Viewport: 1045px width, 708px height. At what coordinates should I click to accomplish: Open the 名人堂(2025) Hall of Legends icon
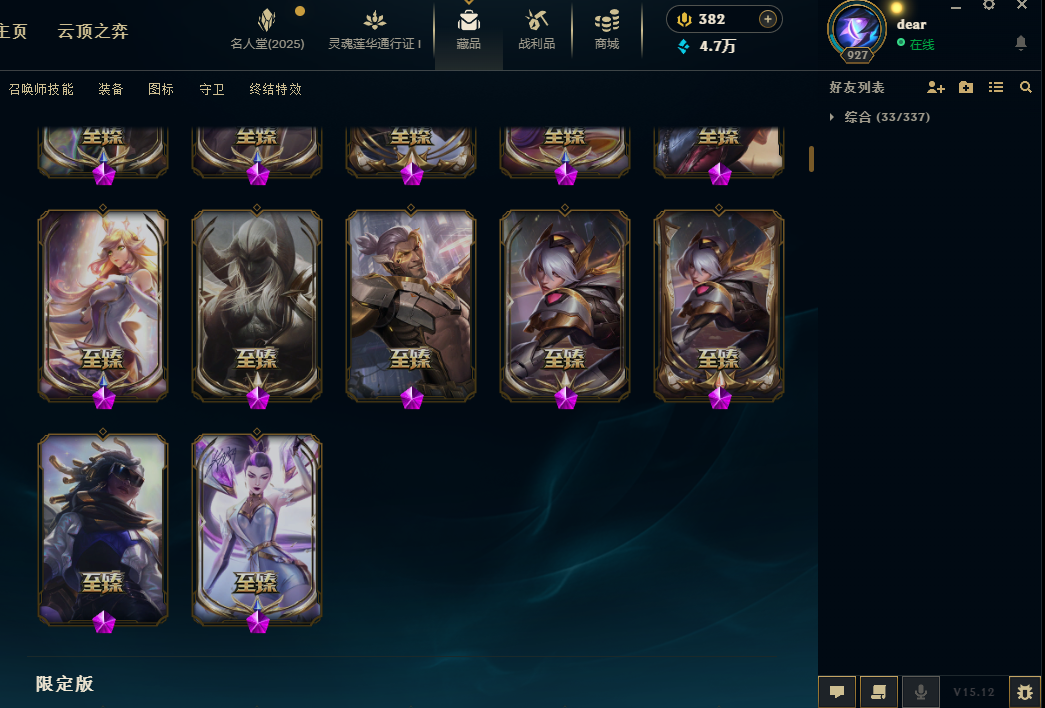tap(267, 21)
